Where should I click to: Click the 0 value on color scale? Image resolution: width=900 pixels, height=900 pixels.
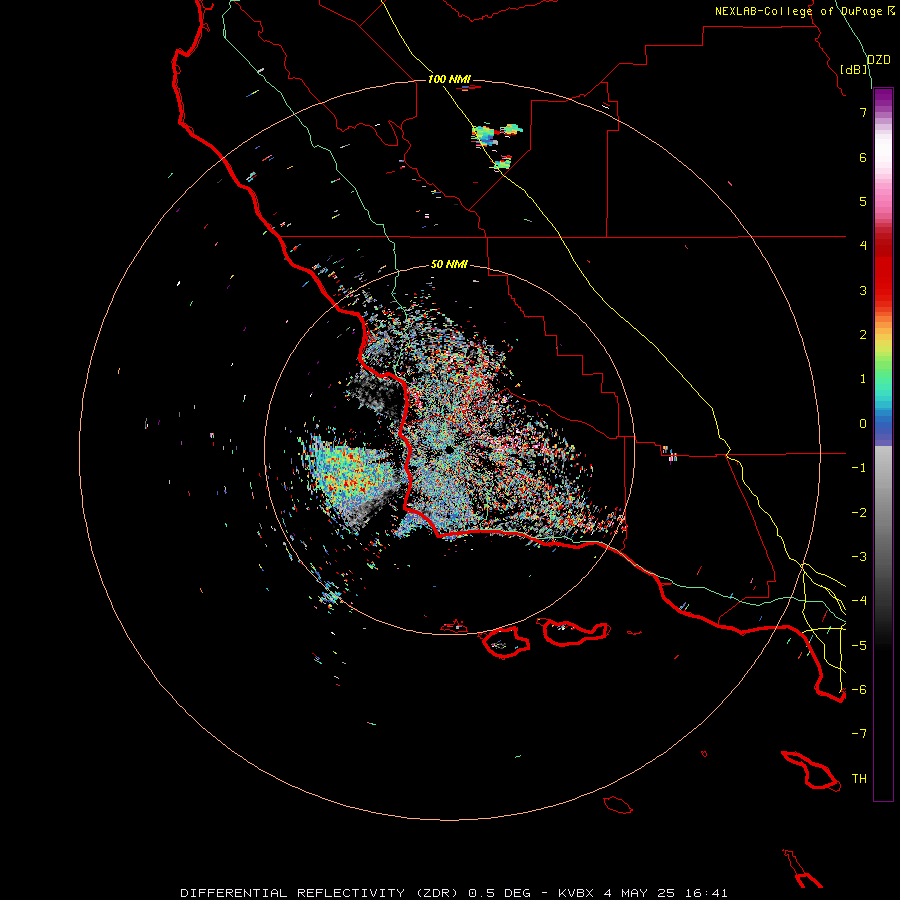863,424
